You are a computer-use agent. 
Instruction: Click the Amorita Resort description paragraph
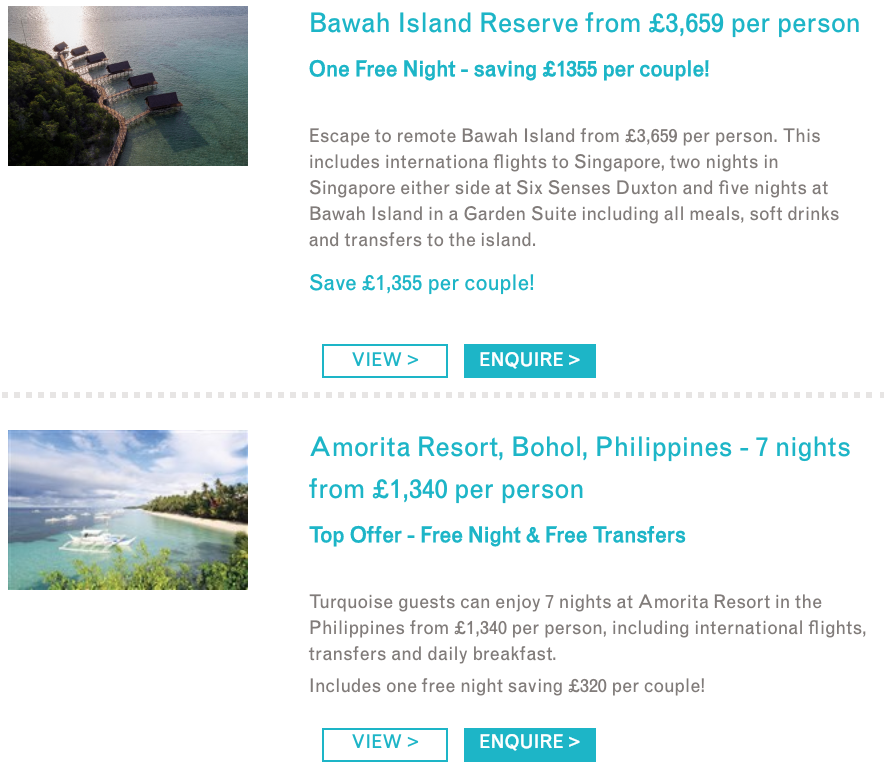[587, 628]
